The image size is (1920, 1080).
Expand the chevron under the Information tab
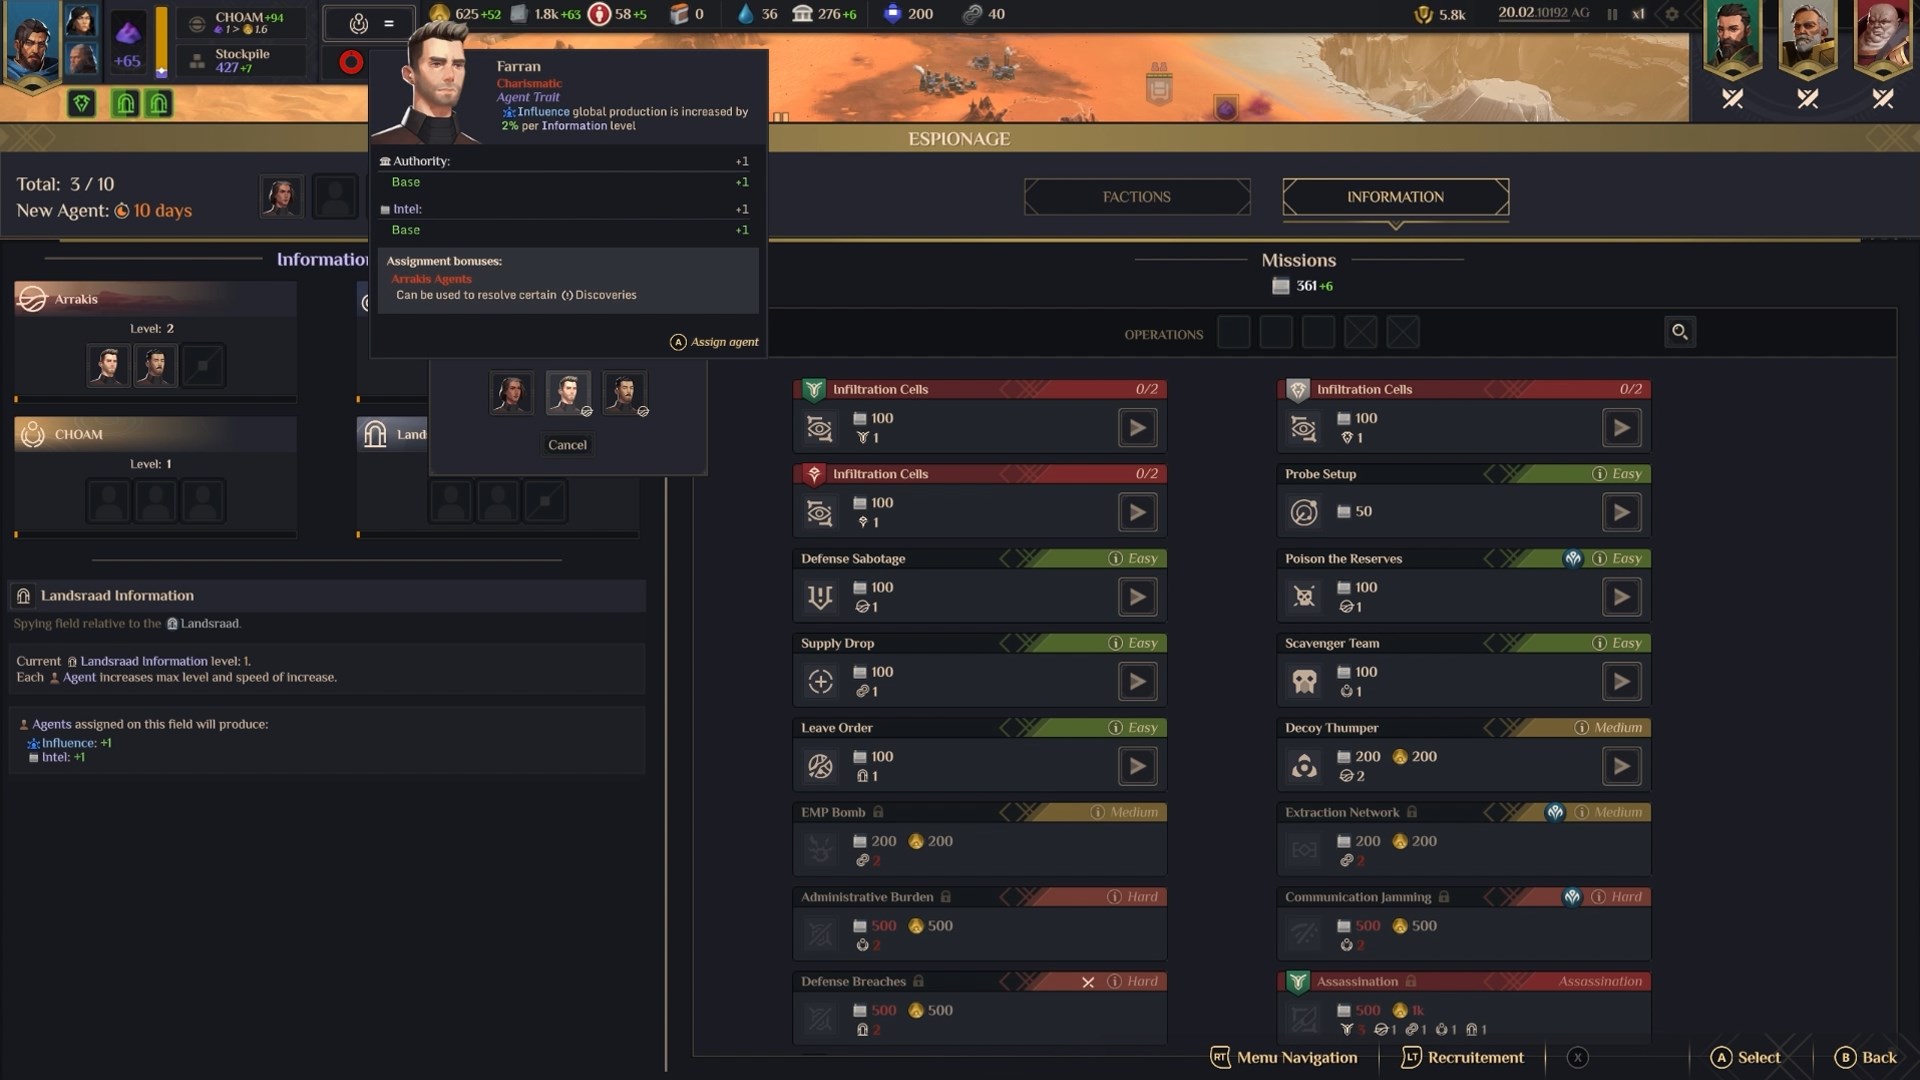1395,226
